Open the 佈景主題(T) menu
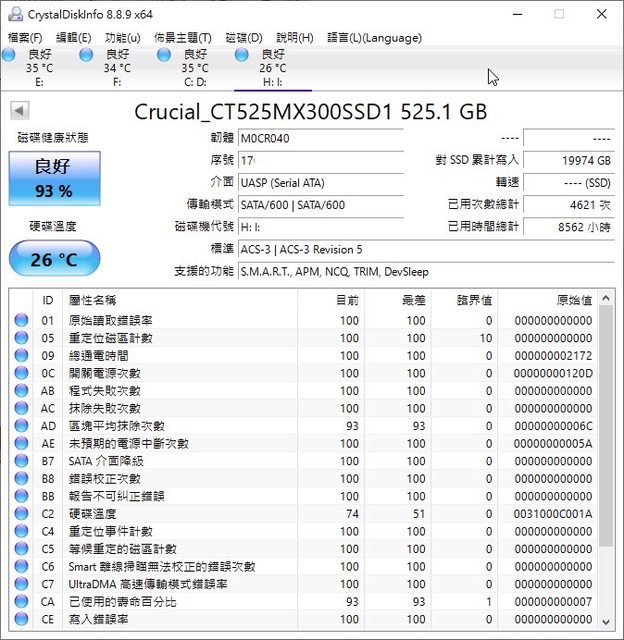 183,37
